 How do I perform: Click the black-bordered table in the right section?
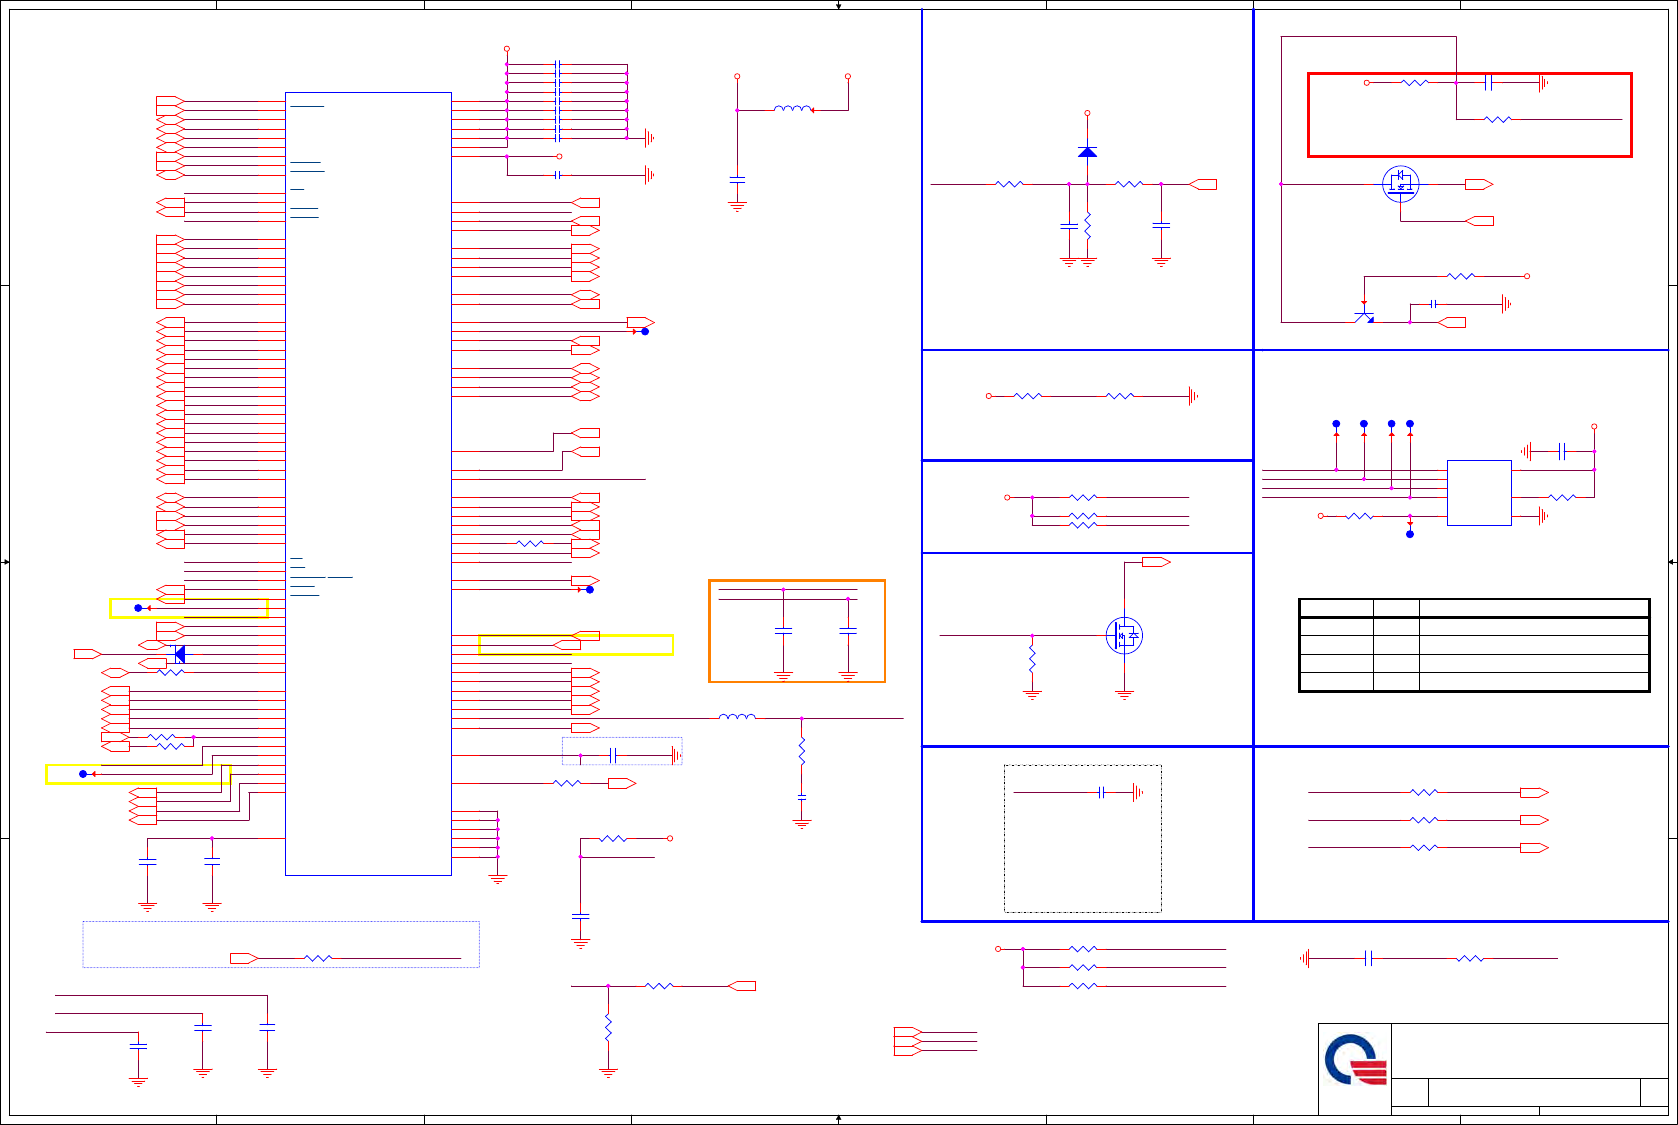coord(1474,645)
